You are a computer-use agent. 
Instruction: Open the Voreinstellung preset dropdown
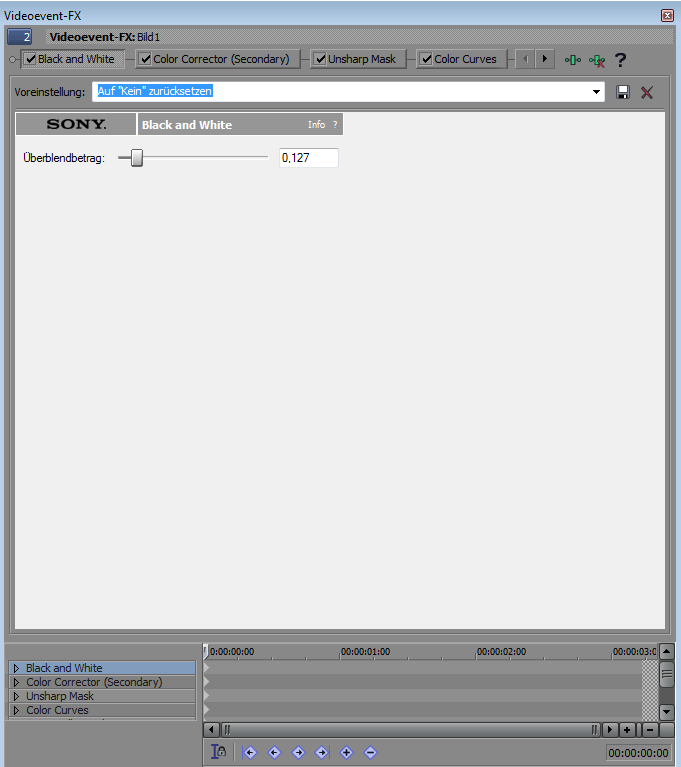pyautogui.click(x=598, y=91)
